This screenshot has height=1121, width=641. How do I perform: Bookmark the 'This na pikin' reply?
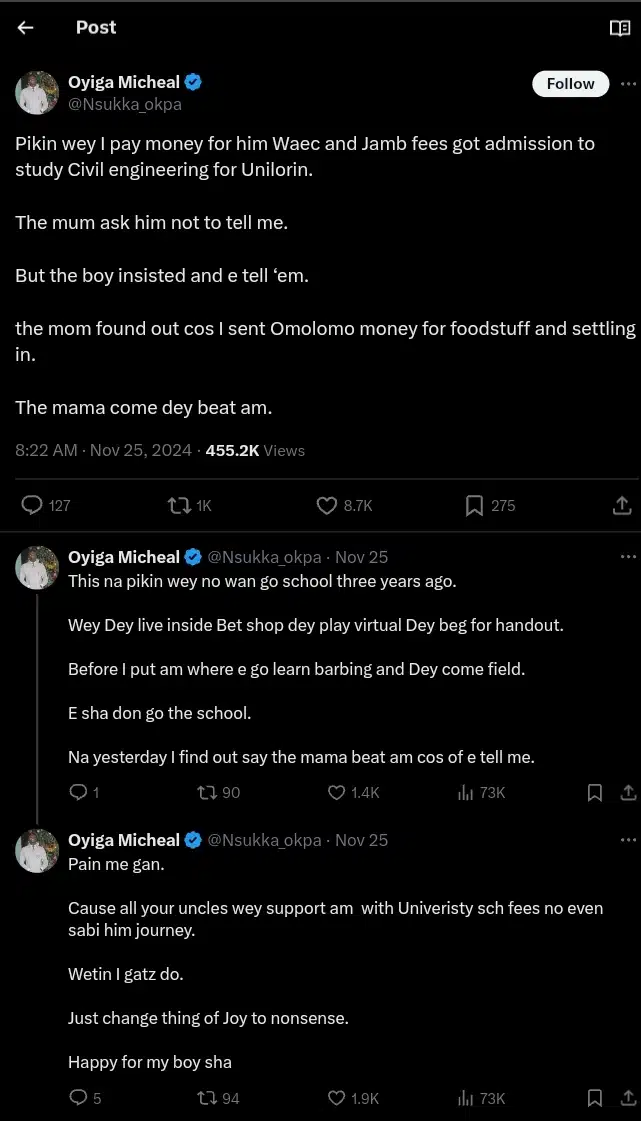(594, 792)
